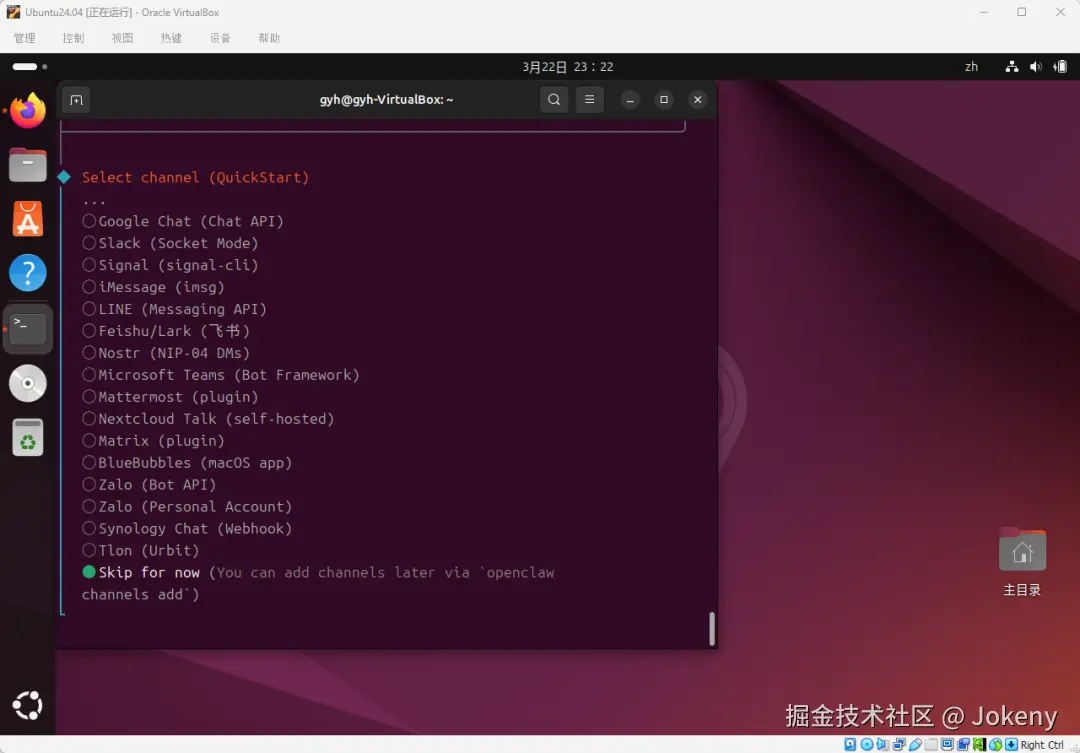Screen dimensions: 1080x753
Task: Open the 控制 menu in VirtualBox
Action: (74, 38)
